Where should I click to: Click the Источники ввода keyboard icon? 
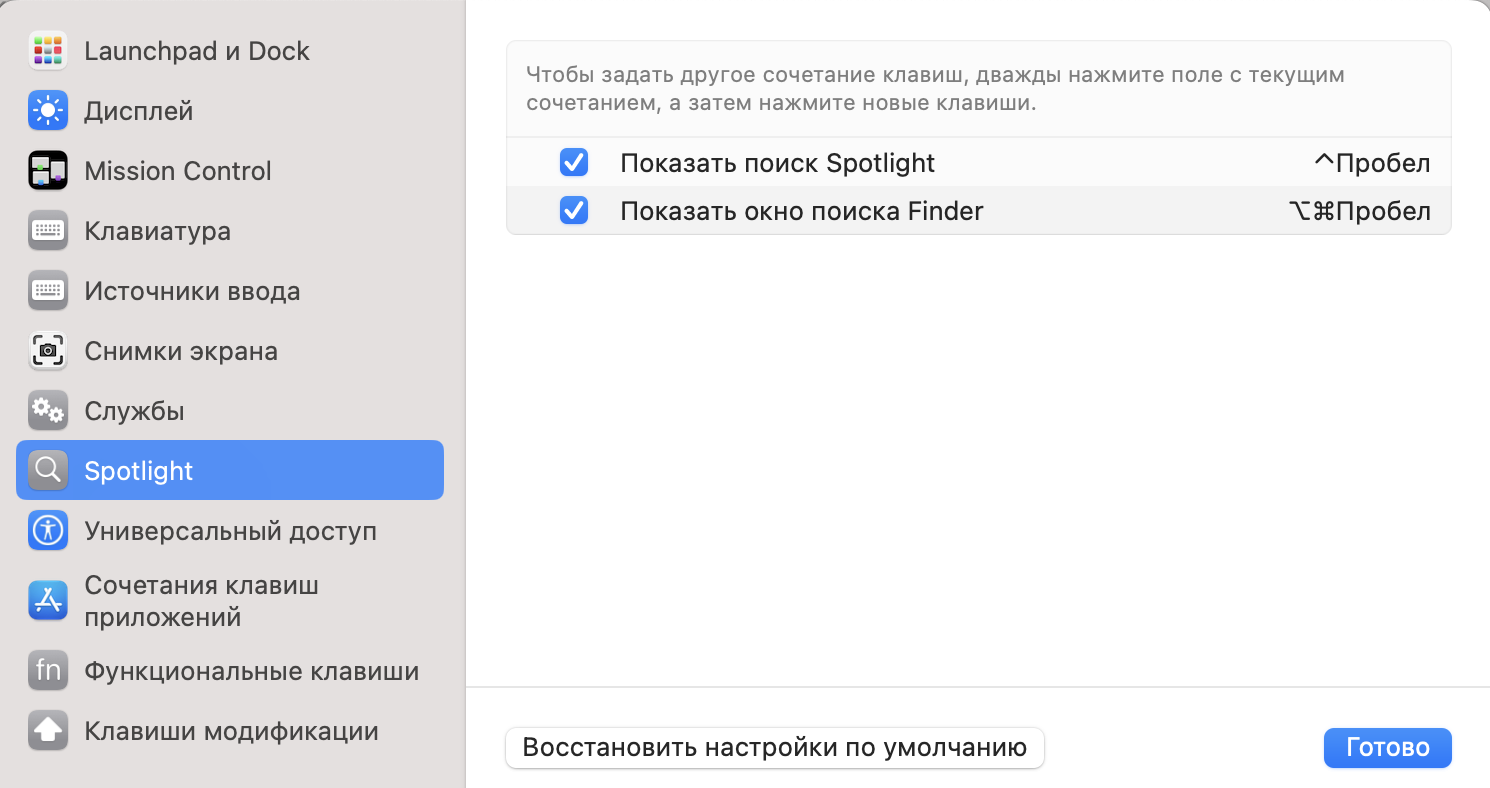(48, 291)
